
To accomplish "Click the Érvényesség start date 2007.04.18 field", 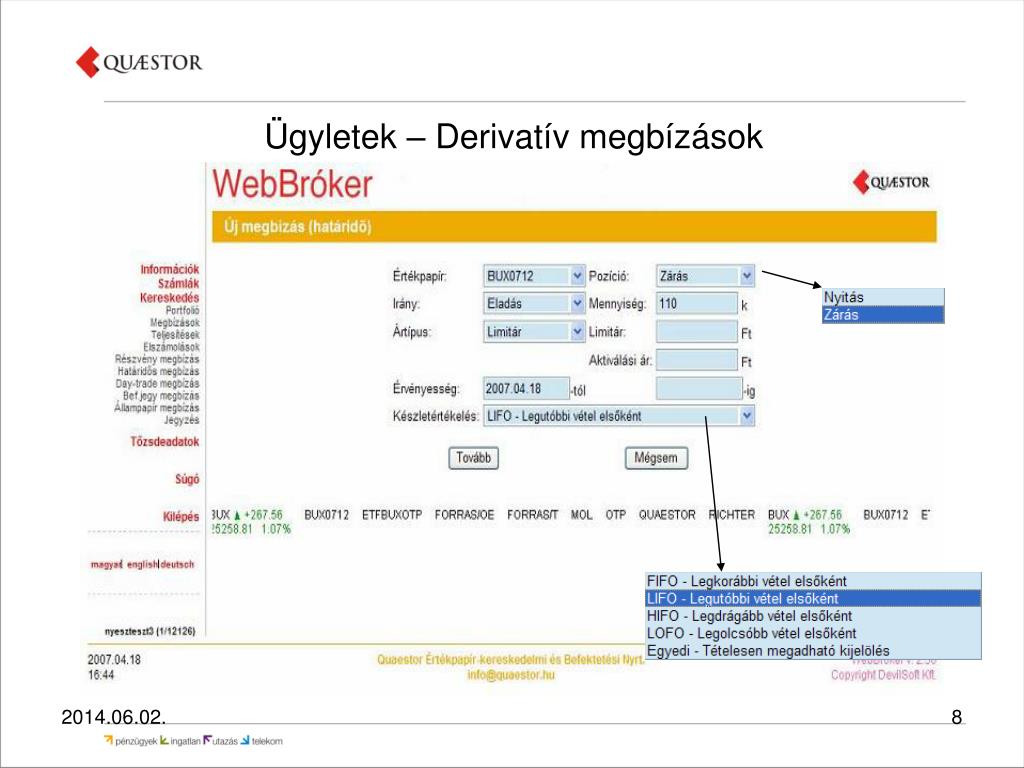I will coord(526,389).
